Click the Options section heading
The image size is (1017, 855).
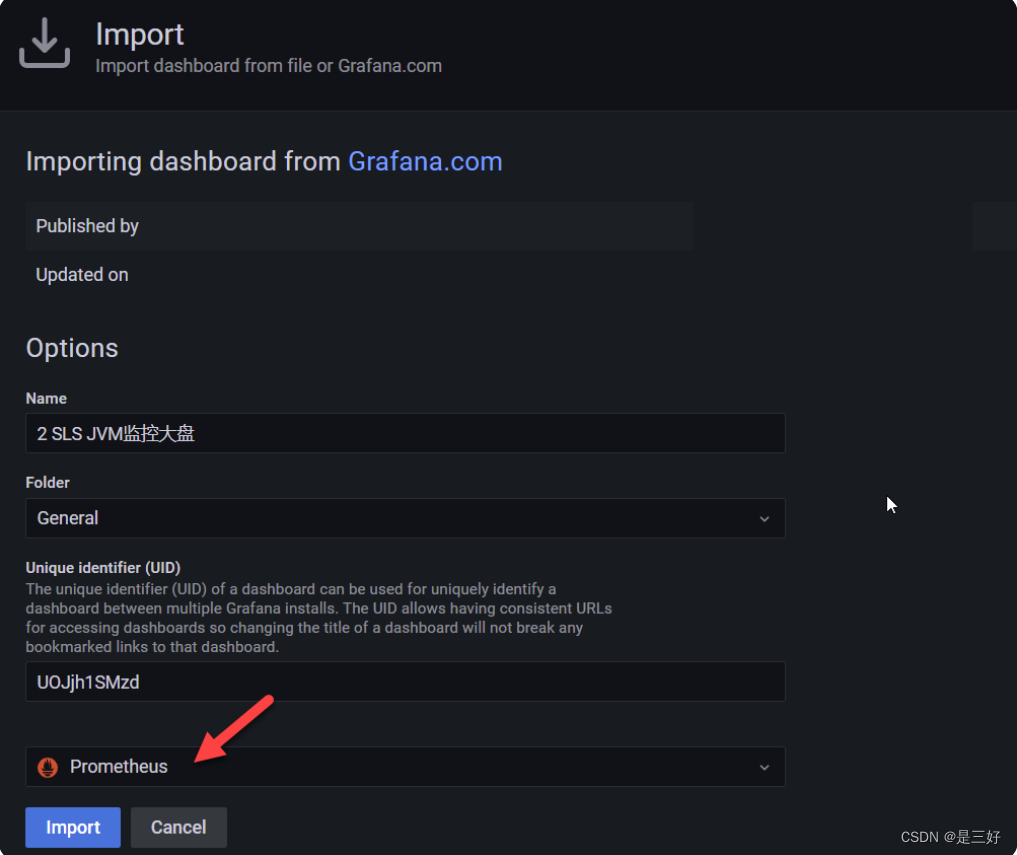72,348
